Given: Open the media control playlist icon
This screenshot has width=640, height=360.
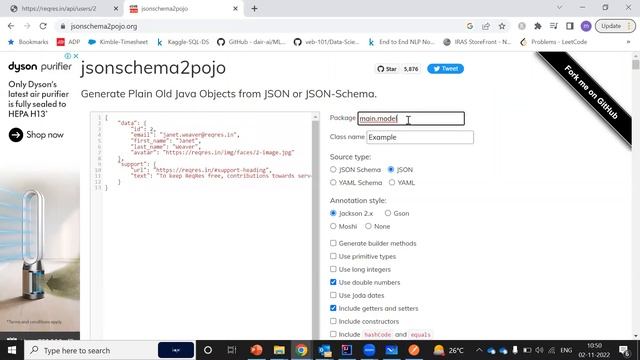Looking at the screenshot, I should click(553, 26).
